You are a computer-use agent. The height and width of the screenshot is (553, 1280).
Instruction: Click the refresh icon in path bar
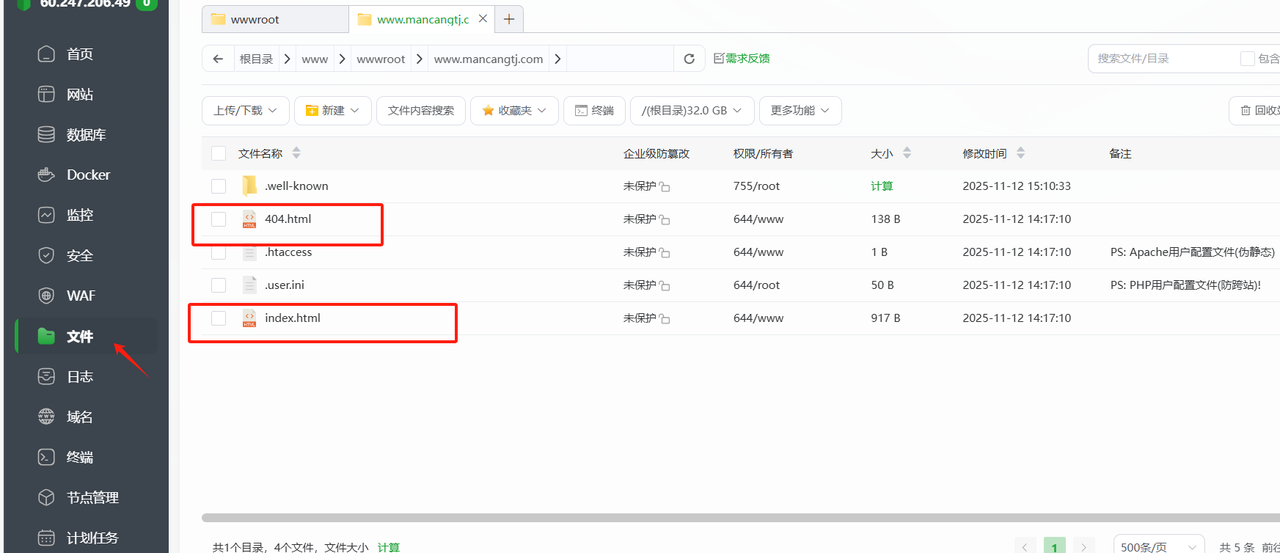point(688,59)
